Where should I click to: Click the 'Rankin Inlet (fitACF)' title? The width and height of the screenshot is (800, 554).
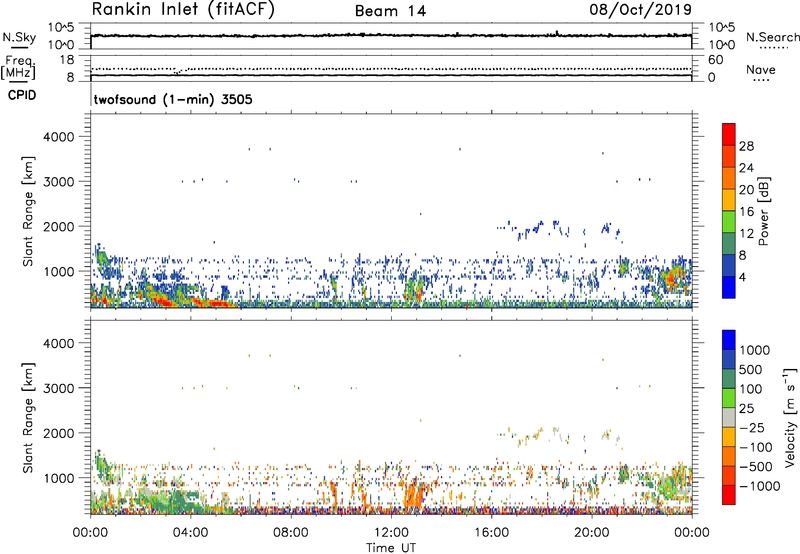click(183, 10)
